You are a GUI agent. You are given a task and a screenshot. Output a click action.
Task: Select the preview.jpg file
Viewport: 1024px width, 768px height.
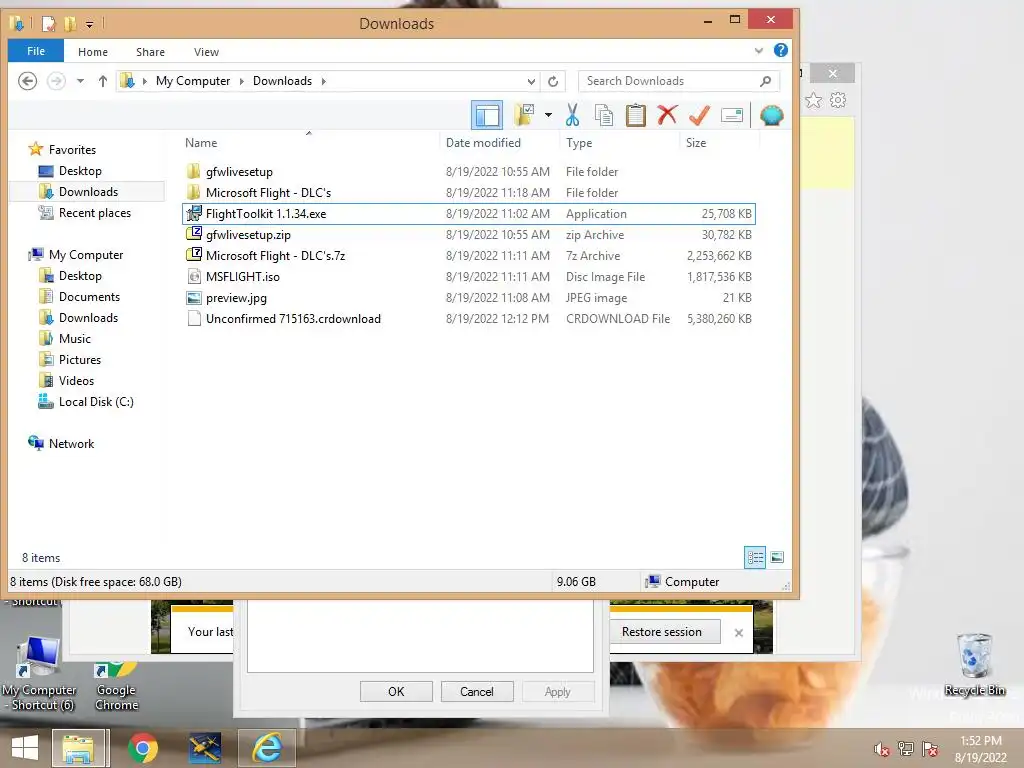[468, 298]
